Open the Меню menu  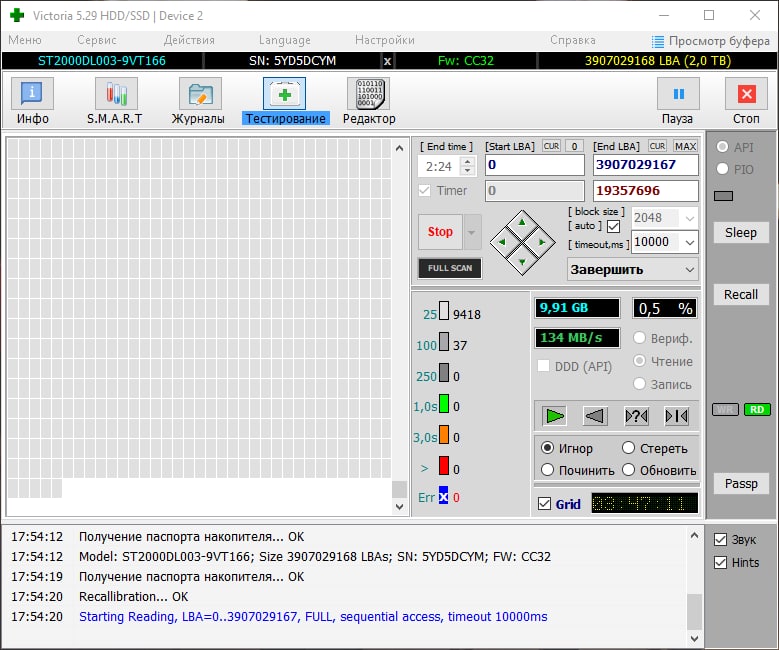(25, 40)
